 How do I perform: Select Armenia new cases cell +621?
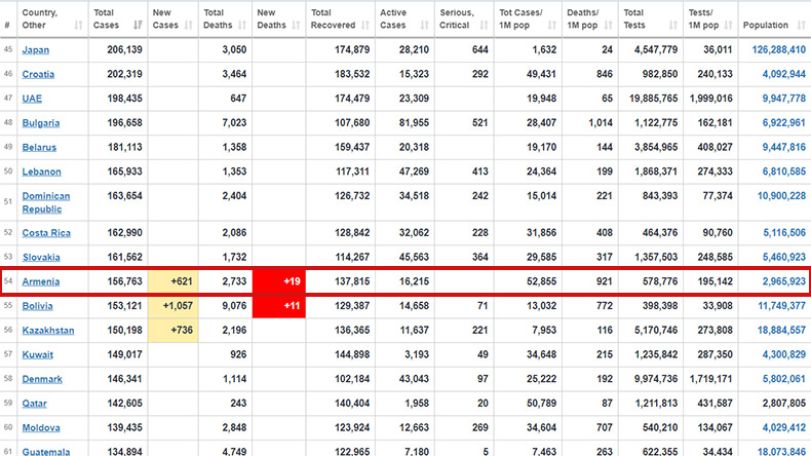point(173,281)
